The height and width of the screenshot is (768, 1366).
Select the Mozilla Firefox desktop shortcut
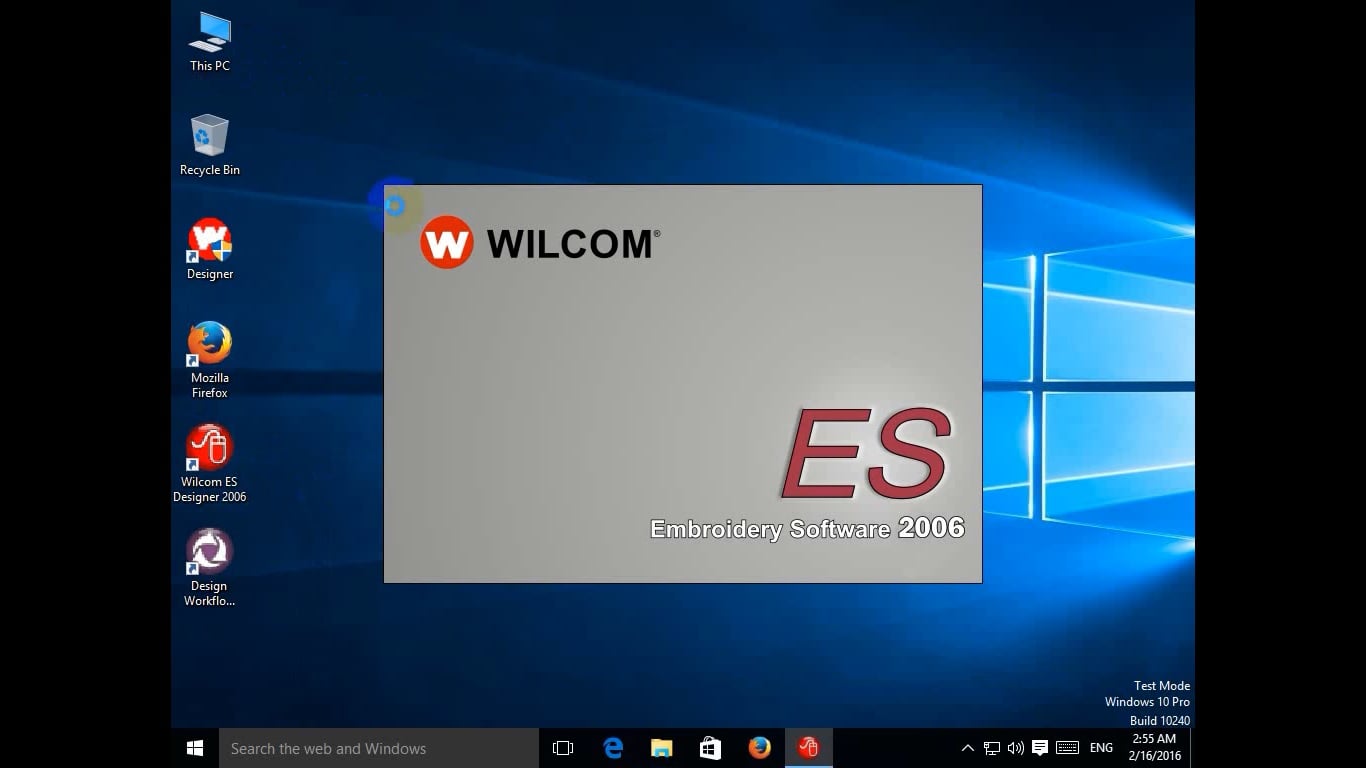(209, 360)
